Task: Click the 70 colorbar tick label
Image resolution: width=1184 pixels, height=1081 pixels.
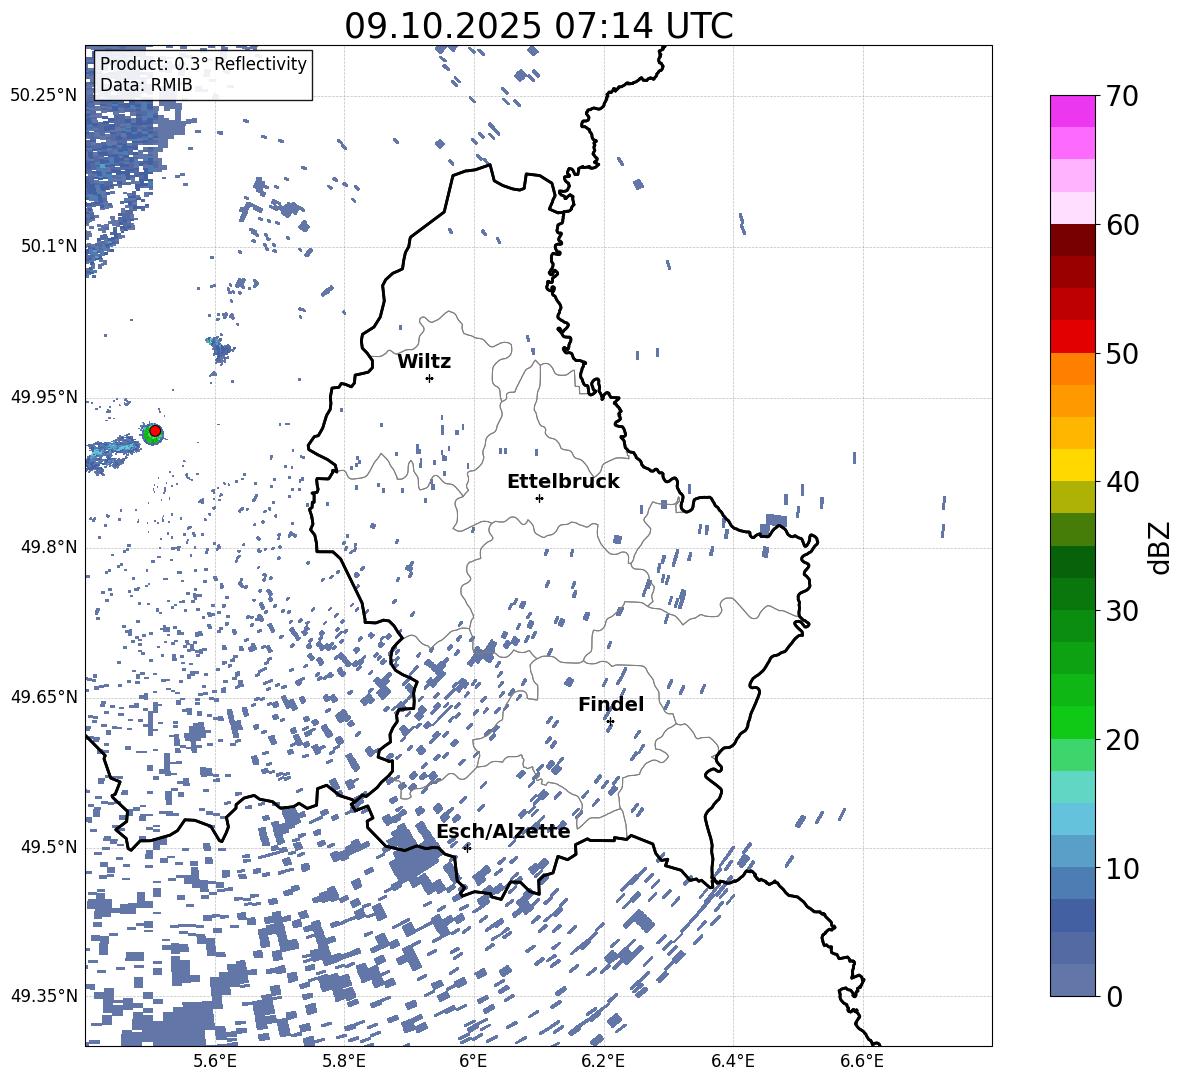Action: coord(1122,96)
